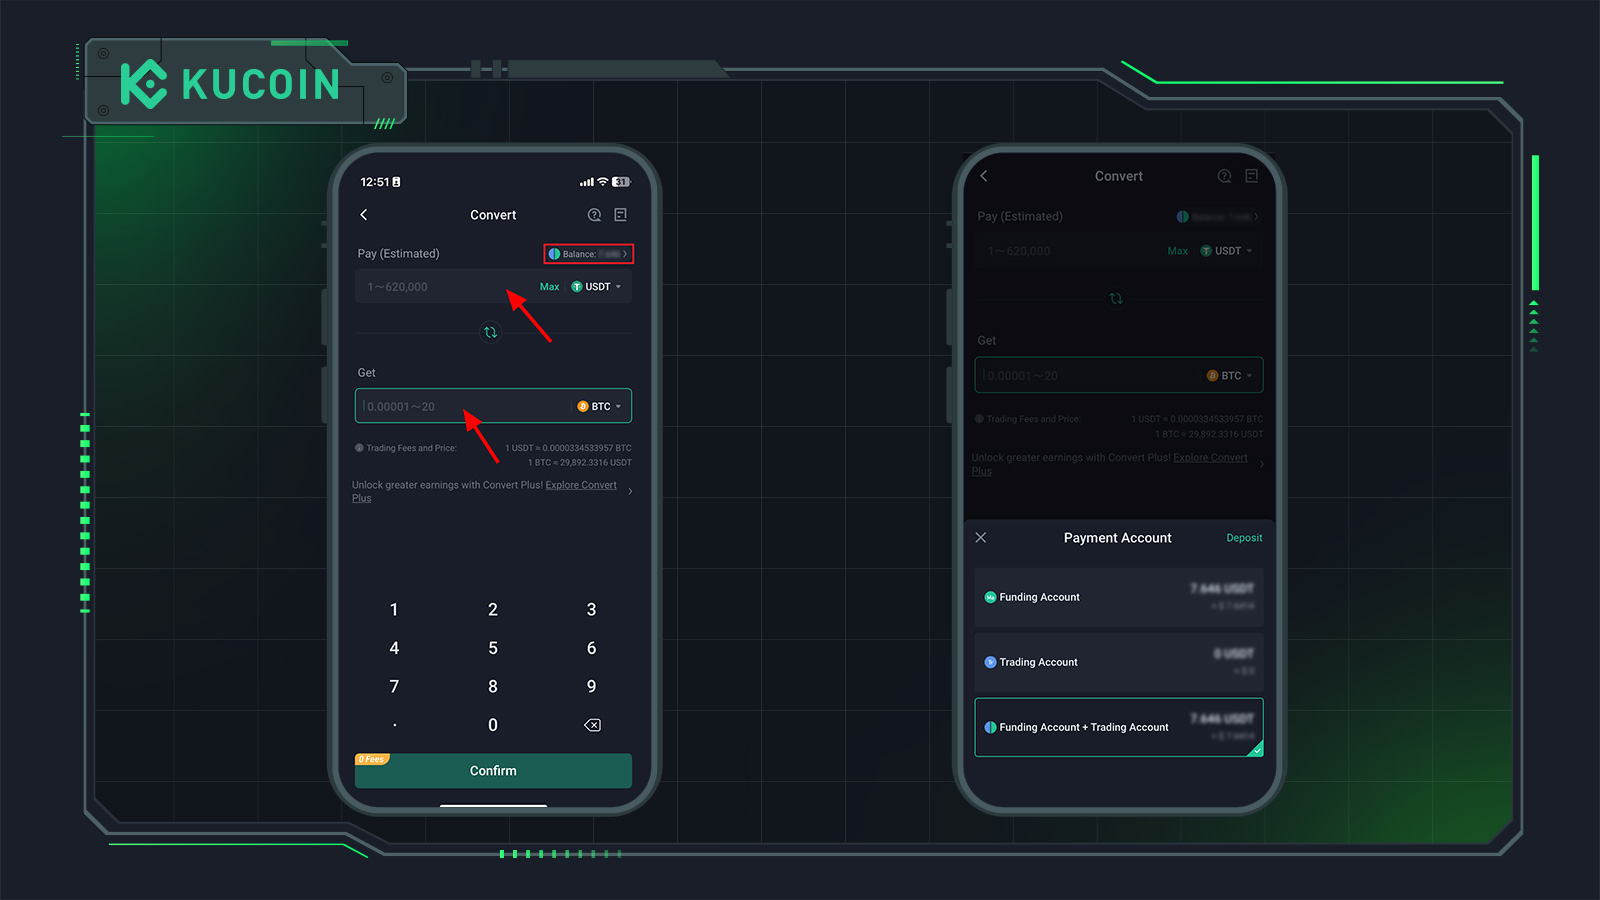Tap keypad digit 8
This screenshot has width=1600, height=900.
tap(493, 686)
